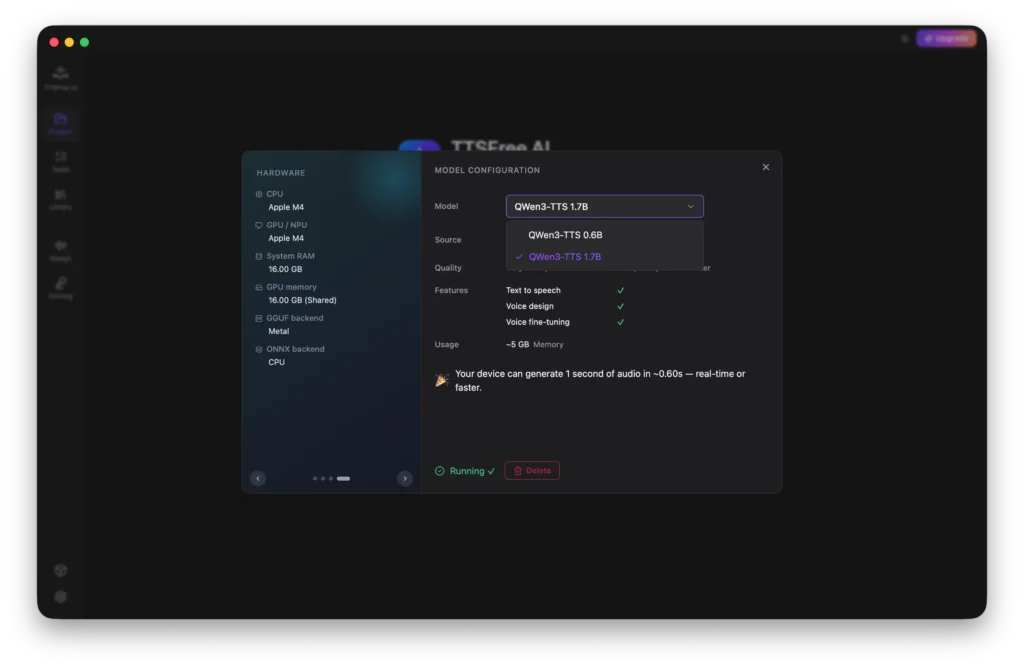Click the System RAM icon
Screen dimensions: 1024x668
[x=259, y=257]
